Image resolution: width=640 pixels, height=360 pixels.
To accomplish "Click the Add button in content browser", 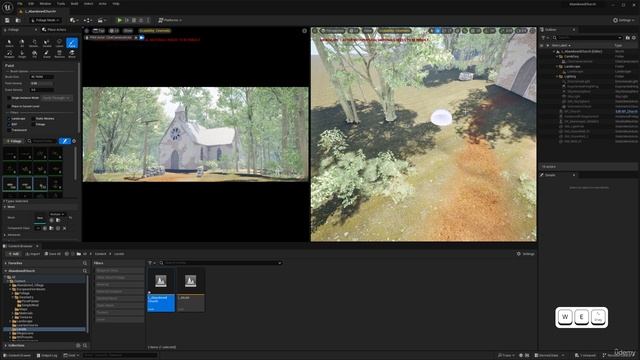I will coord(13,254).
